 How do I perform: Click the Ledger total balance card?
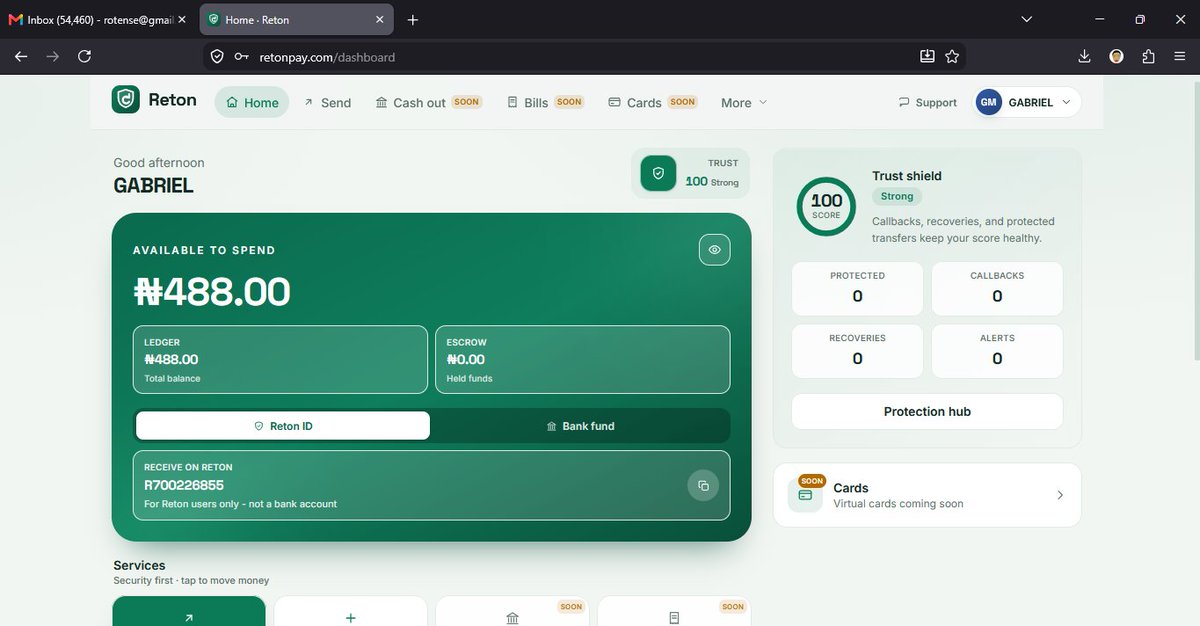click(280, 359)
